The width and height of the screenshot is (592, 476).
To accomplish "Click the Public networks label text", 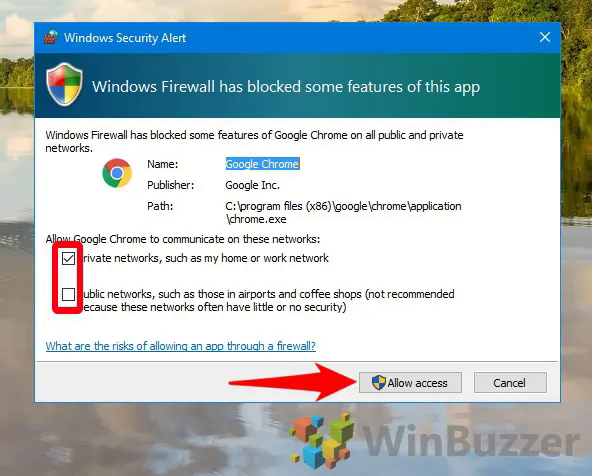I will tap(268, 300).
